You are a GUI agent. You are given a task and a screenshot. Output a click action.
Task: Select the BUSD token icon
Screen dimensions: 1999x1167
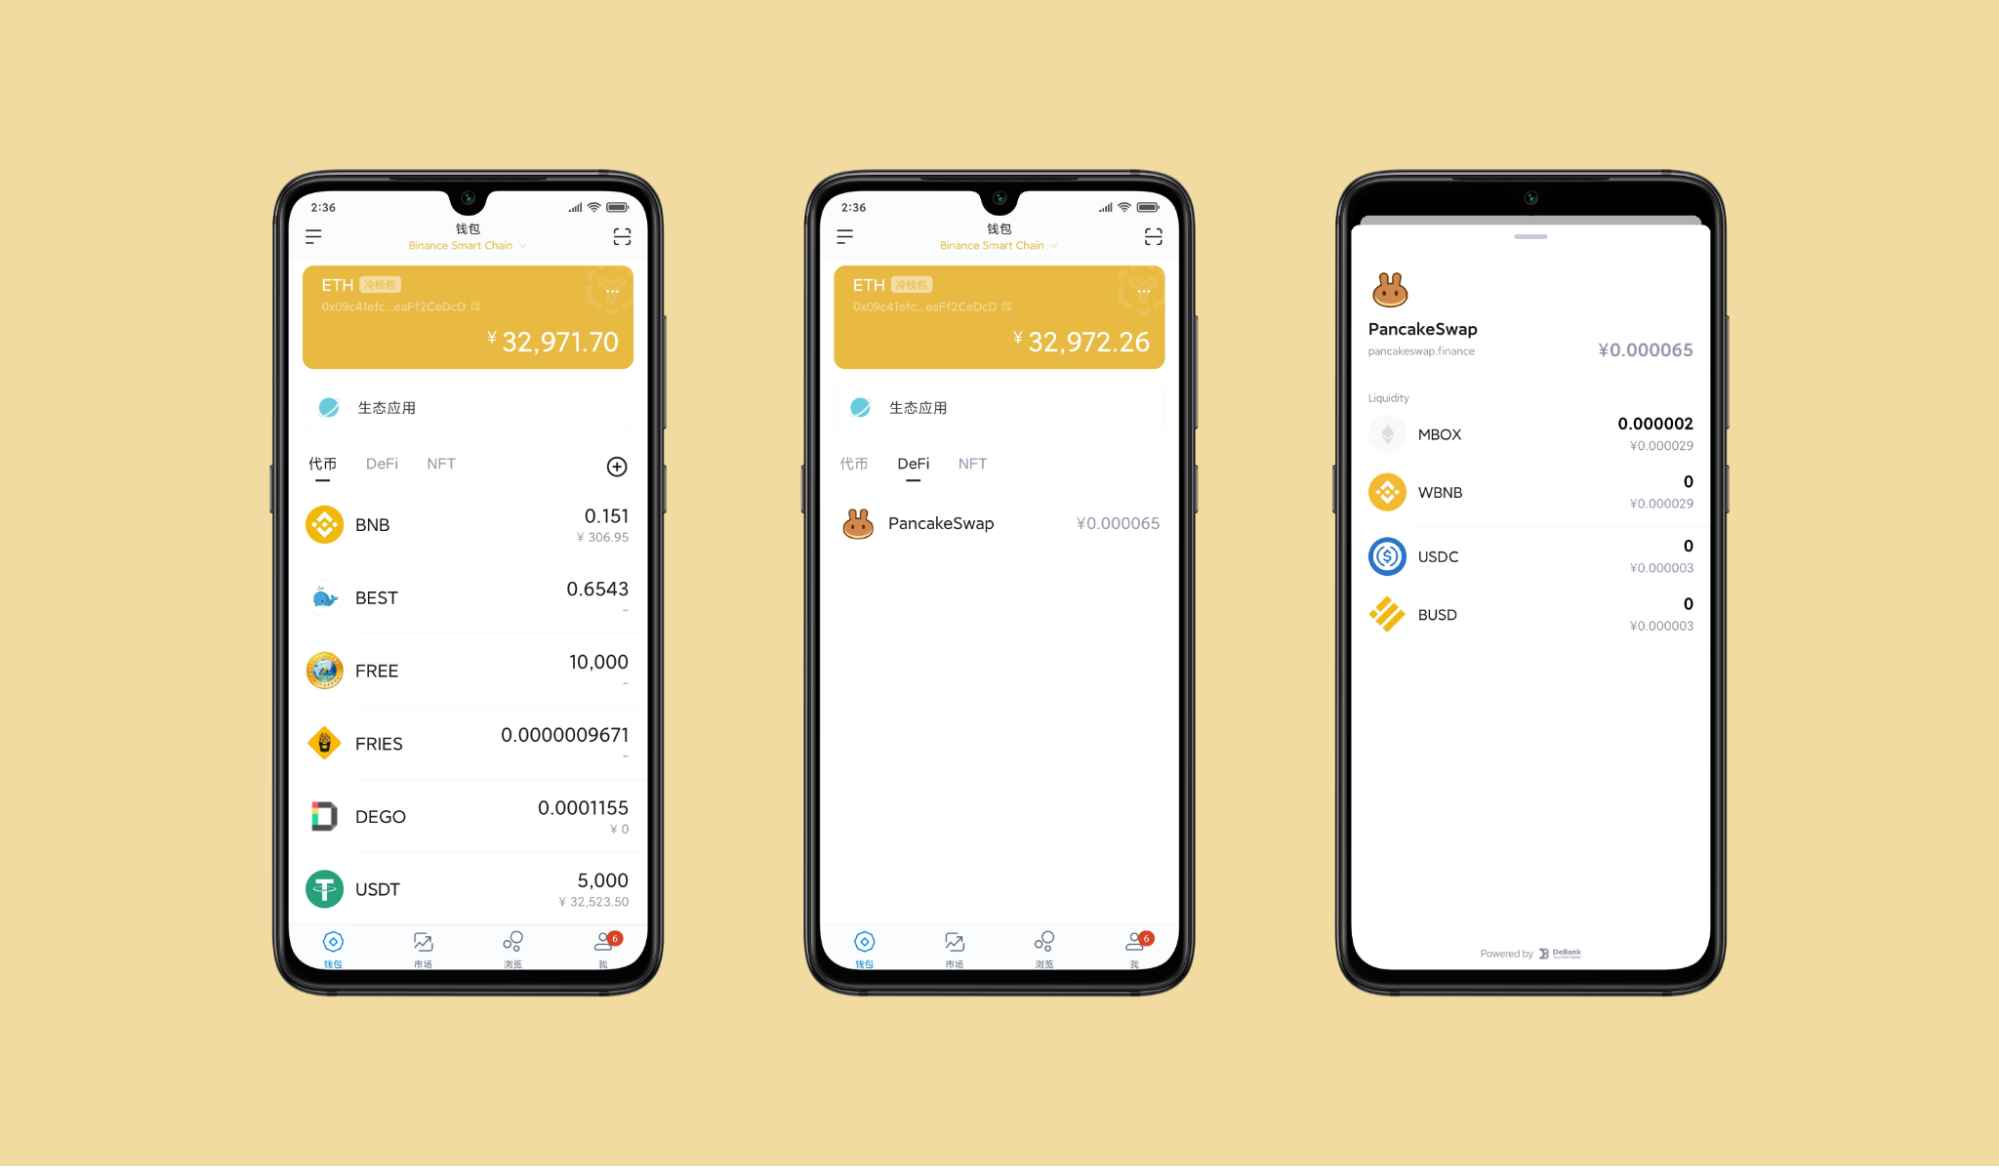(x=1389, y=611)
